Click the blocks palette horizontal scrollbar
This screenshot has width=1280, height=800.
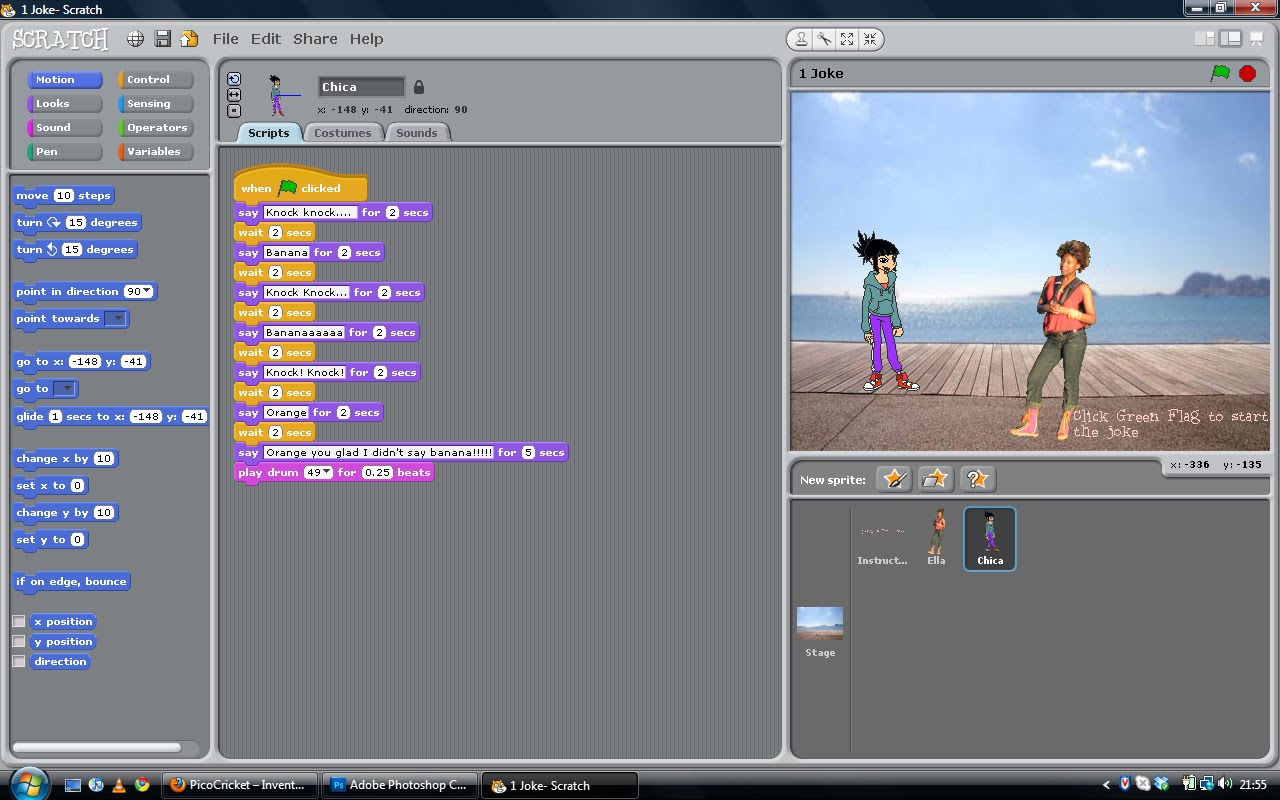(x=97, y=747)
